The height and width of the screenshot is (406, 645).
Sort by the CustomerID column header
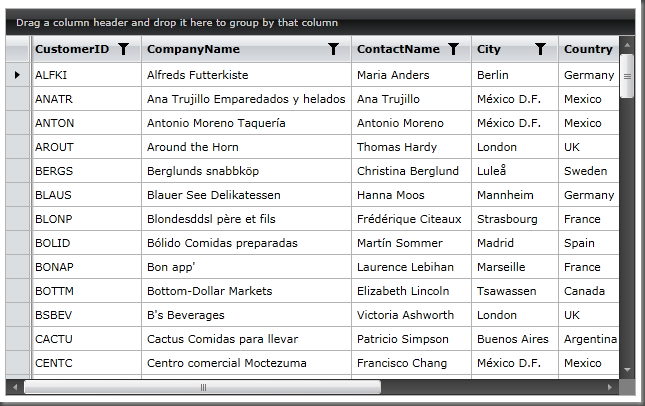click(x=72, y=49)
